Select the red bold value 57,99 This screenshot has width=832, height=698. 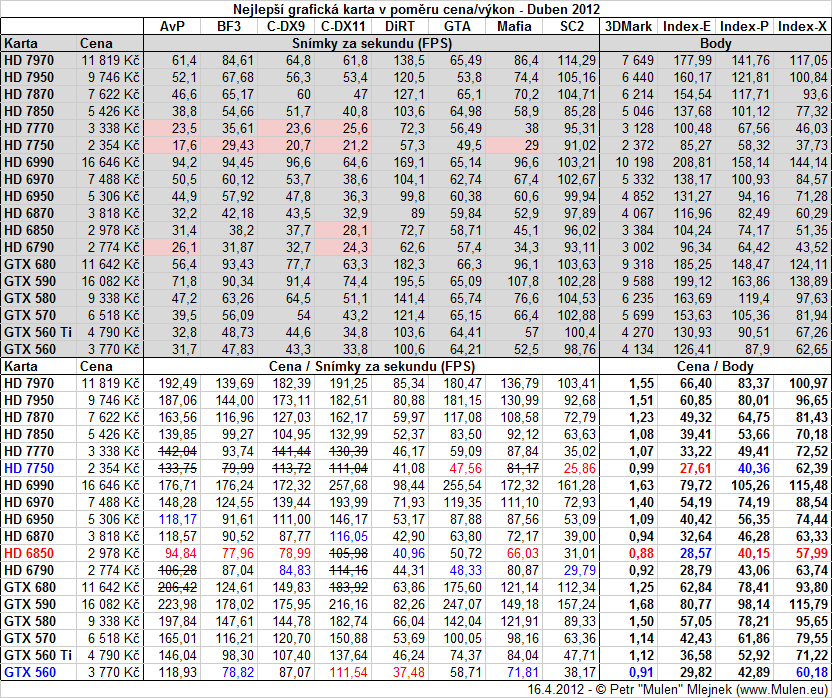[x=812, y=553]
